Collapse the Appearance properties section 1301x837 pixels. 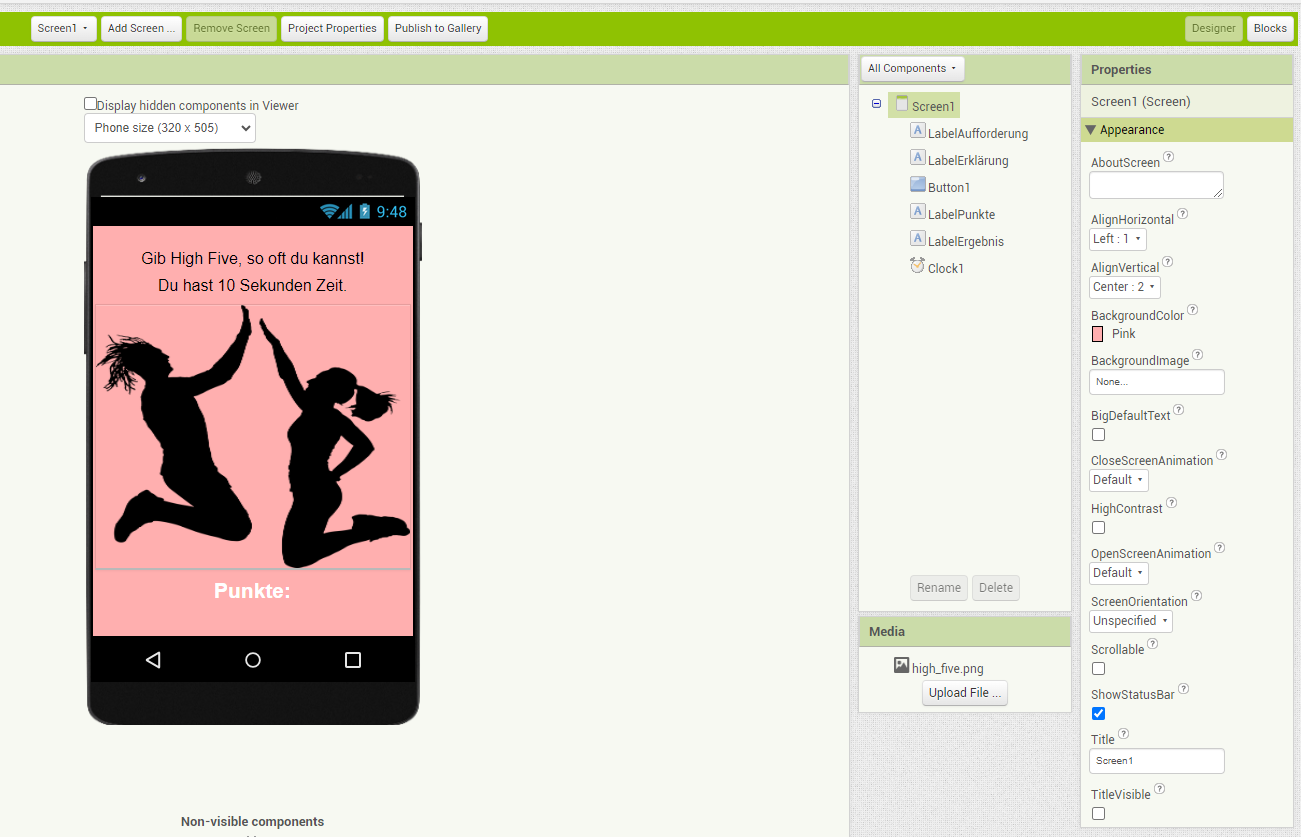click(1091, 130)
